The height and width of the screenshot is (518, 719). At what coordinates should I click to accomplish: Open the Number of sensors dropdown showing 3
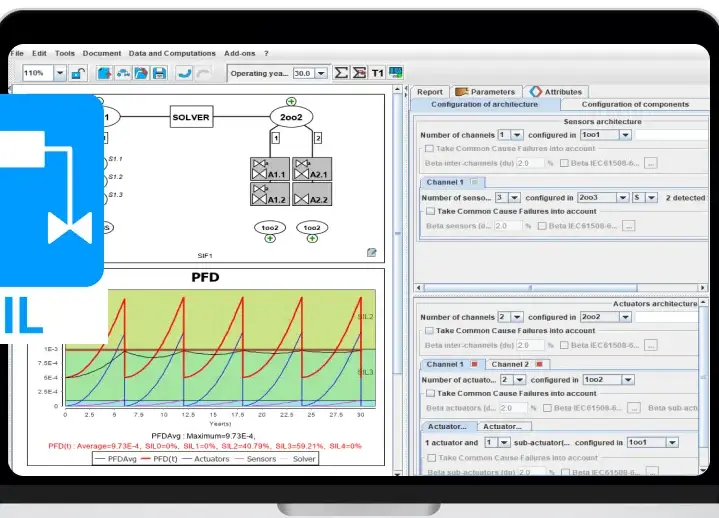[x=514, y=198]
